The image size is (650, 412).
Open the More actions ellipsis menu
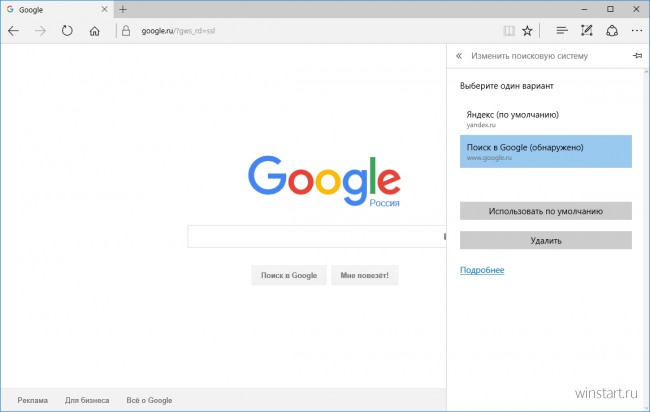[637, 31]
